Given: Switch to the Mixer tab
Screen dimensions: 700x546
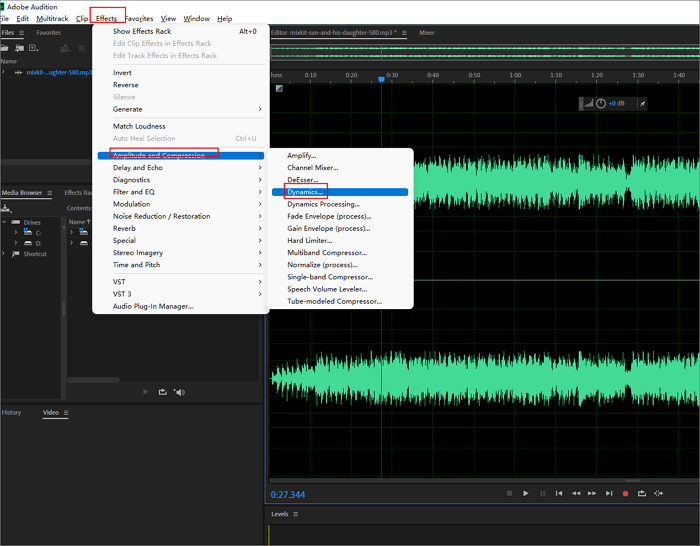Looking at the screenshot, I should 427,33.
